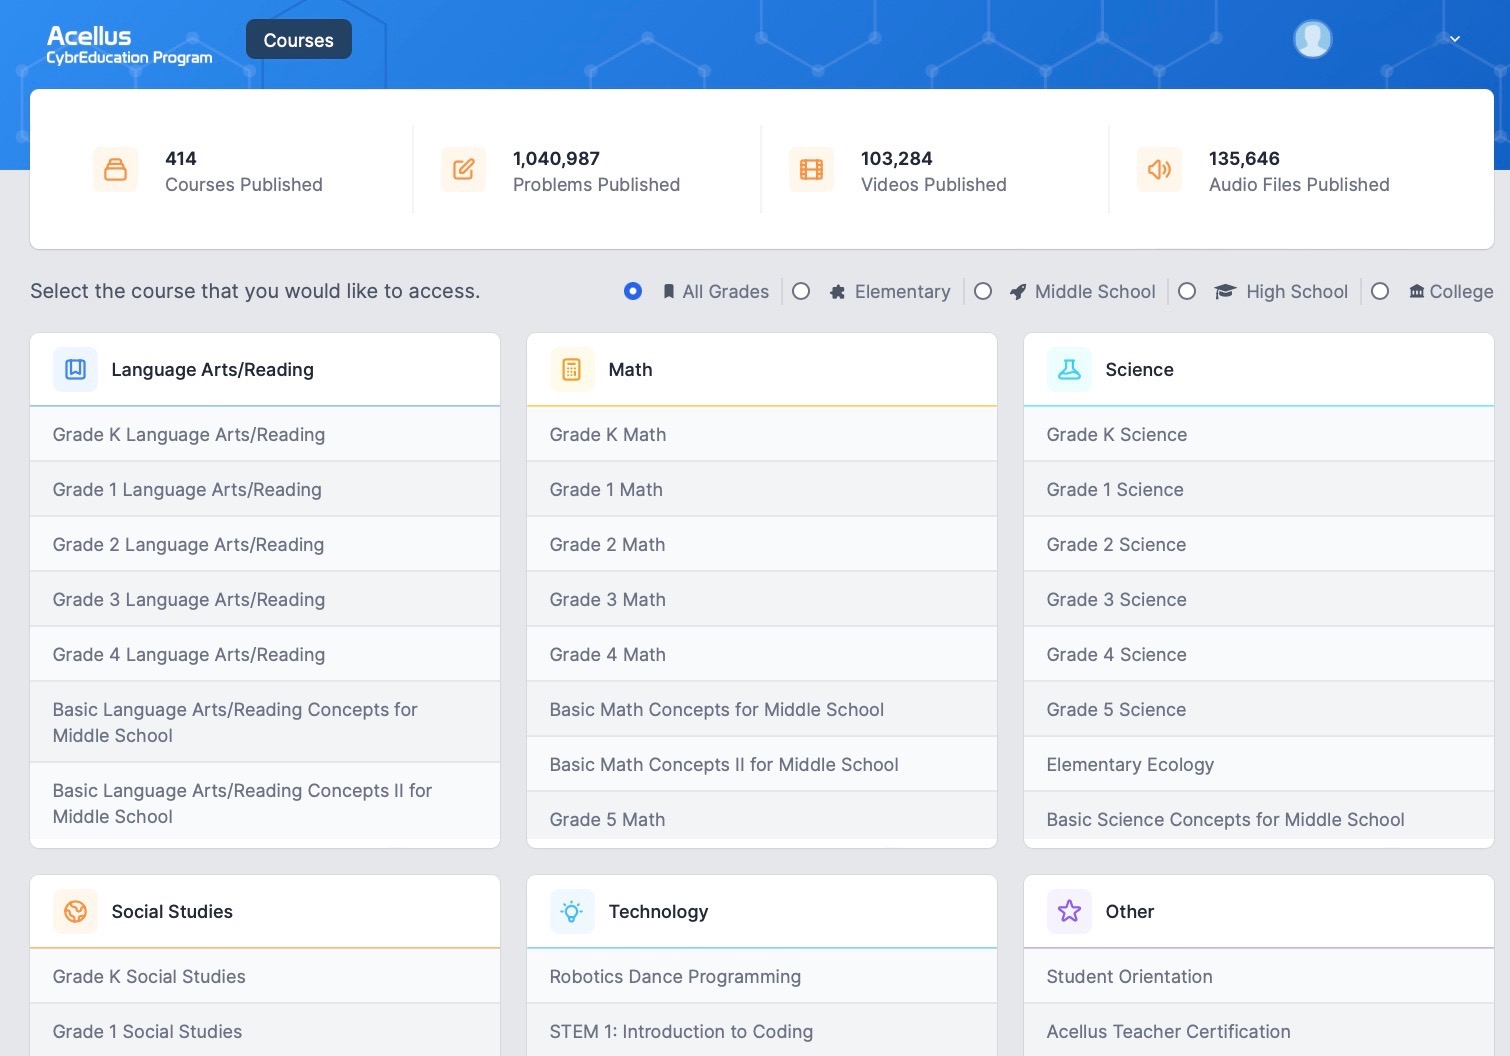
Task: Click the Science flask icon
Action: click(1069, 369)
